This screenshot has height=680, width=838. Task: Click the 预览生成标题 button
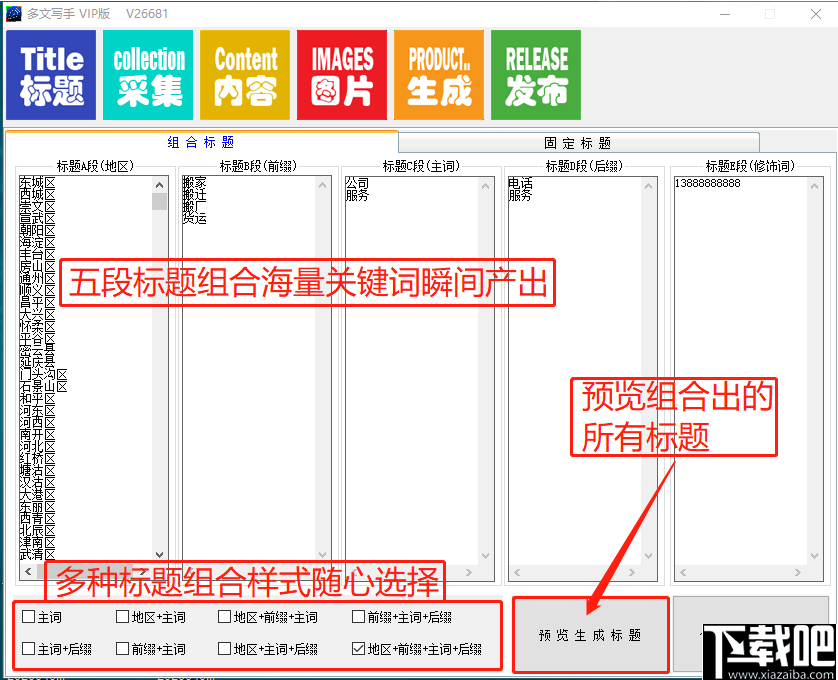point(590,635)
